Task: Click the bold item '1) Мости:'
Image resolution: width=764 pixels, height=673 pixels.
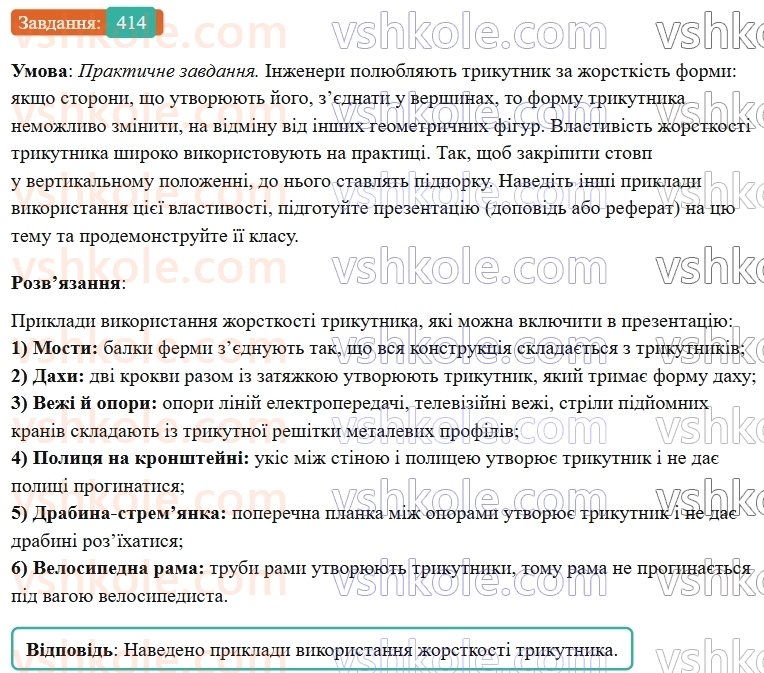Action: click(55, 348)
